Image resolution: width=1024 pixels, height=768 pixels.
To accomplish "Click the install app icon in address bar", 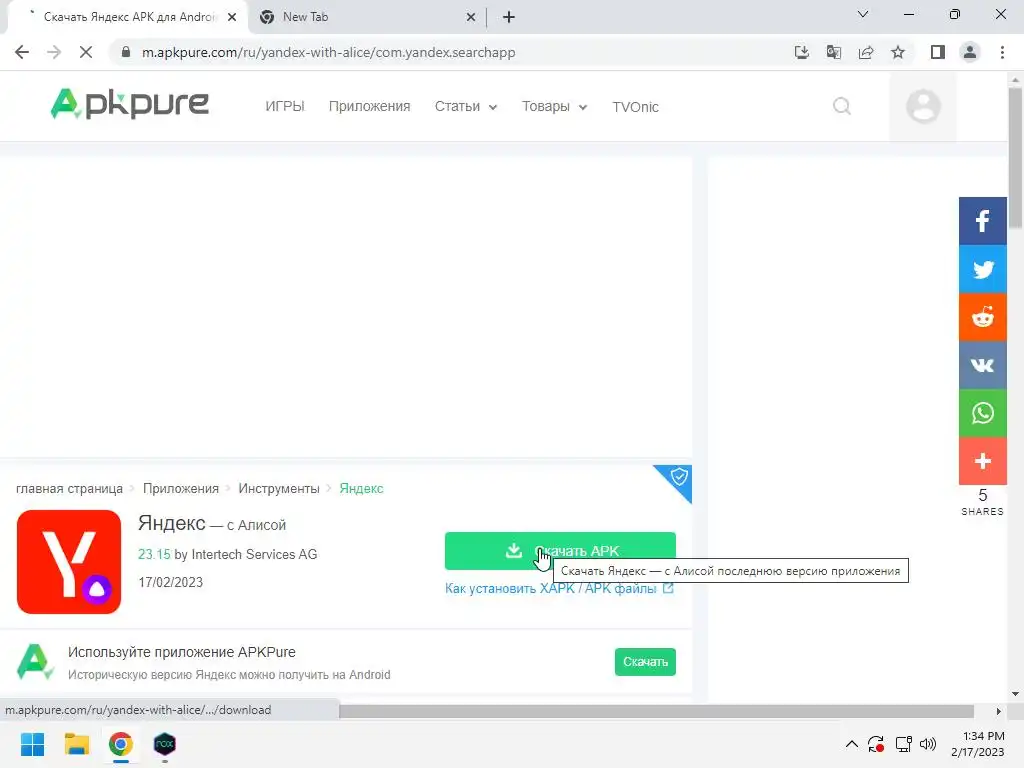I will point(801,52).
